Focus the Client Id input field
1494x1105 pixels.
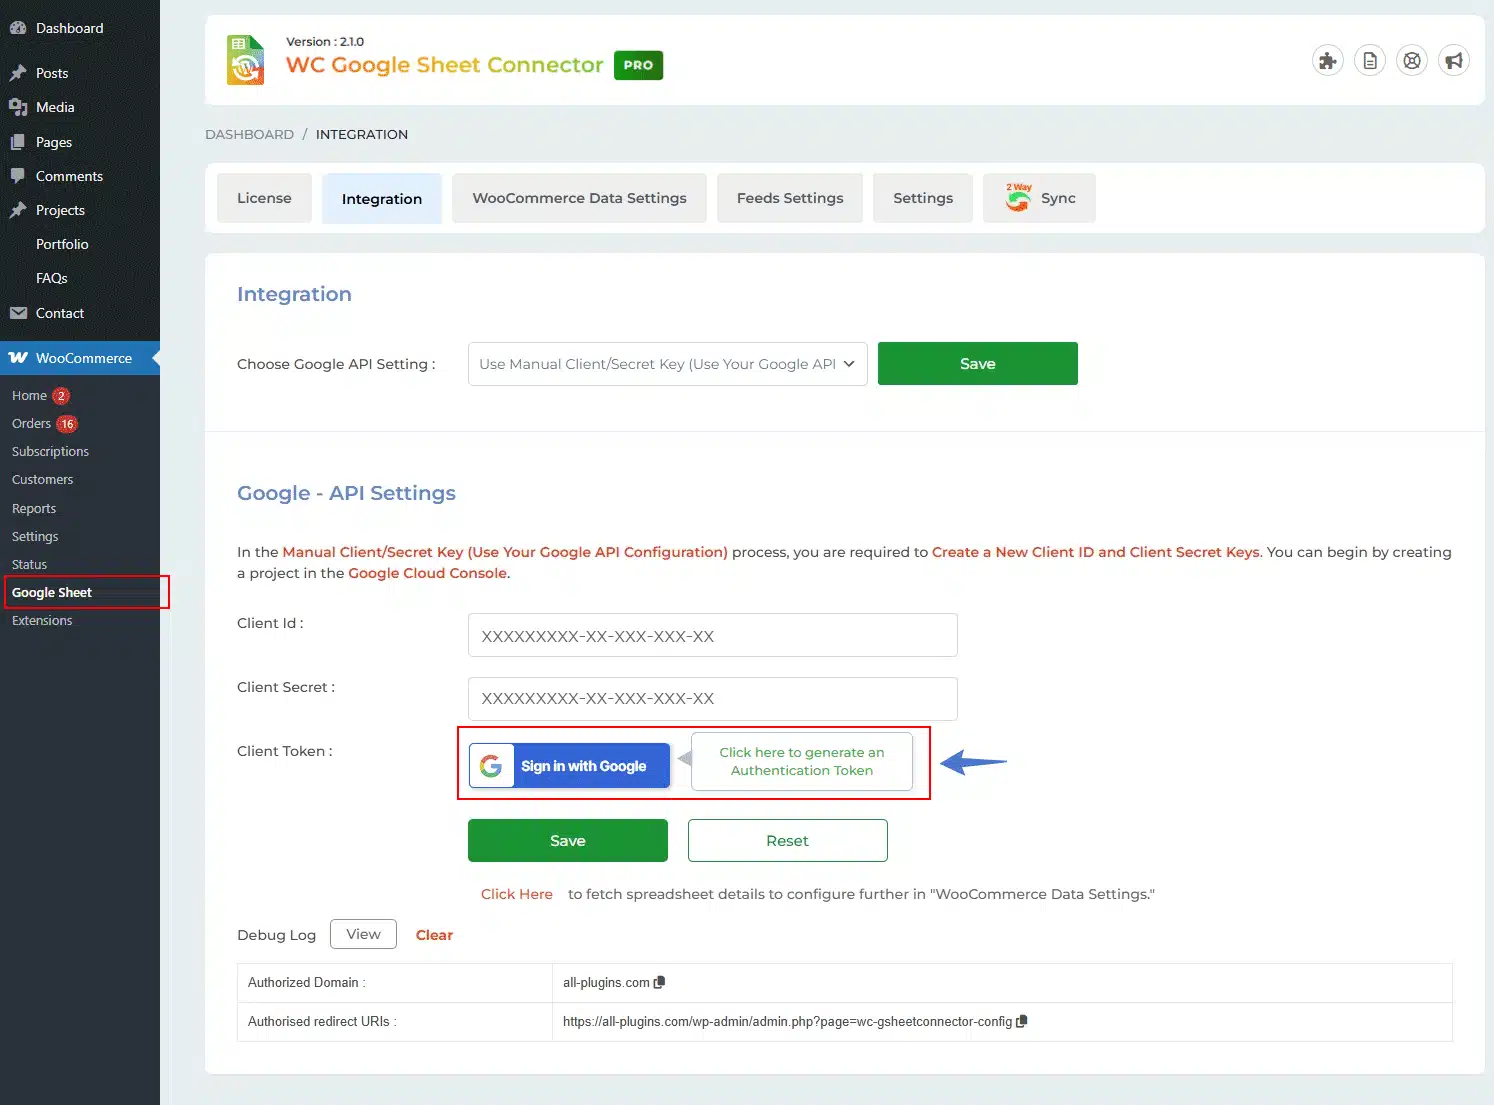coord(712,636)
